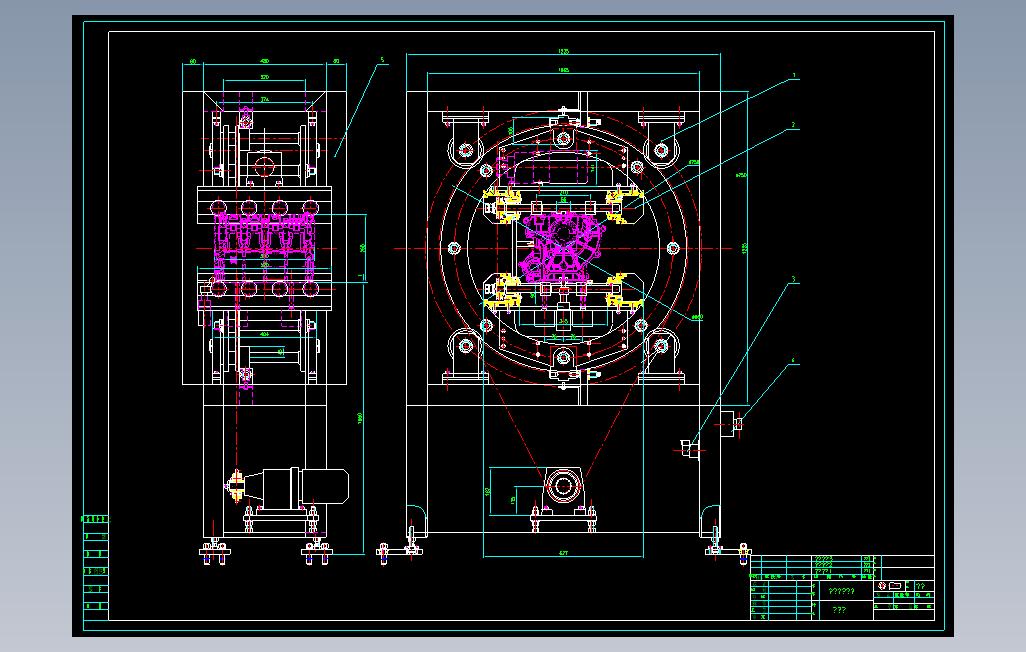
Task: Click the projection symbol in title block
Action: coord(890,586)
